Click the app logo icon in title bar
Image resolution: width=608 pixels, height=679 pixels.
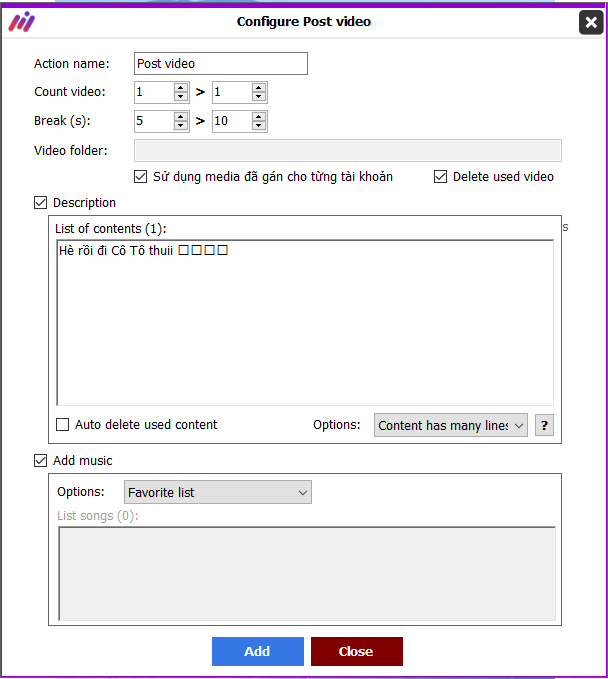pyautogui.click(x=22, y=22)
